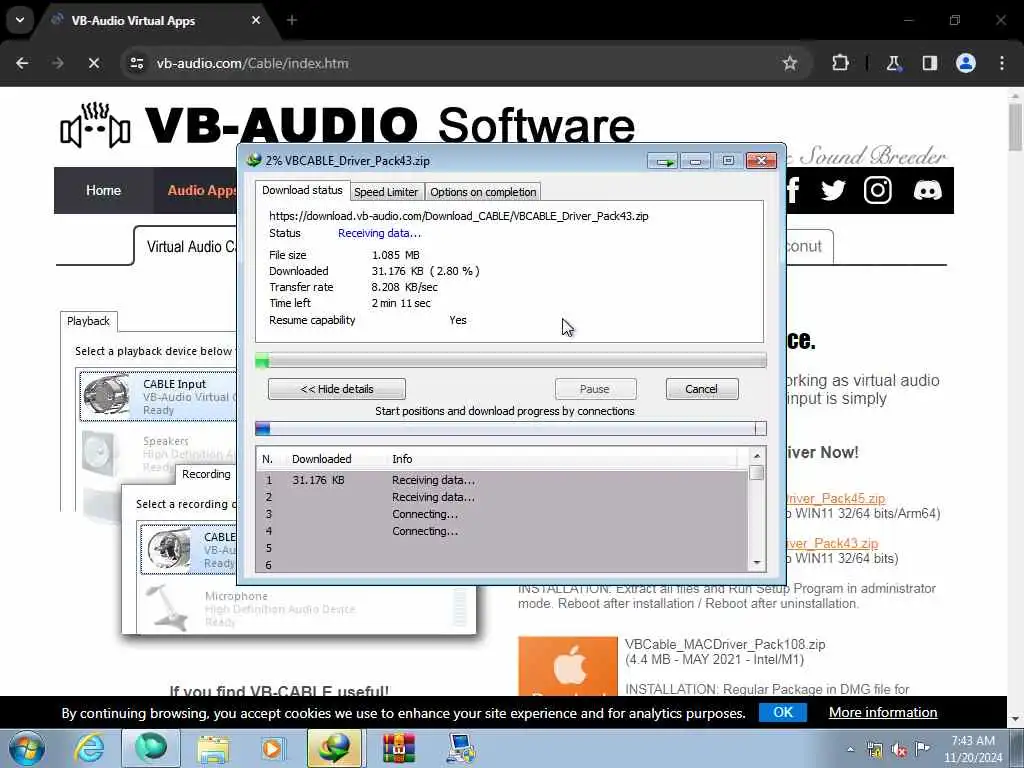Open the taskbar clock showing 7:43 AM
This screenshot has width=1024, height=768.
coord(973,749)
